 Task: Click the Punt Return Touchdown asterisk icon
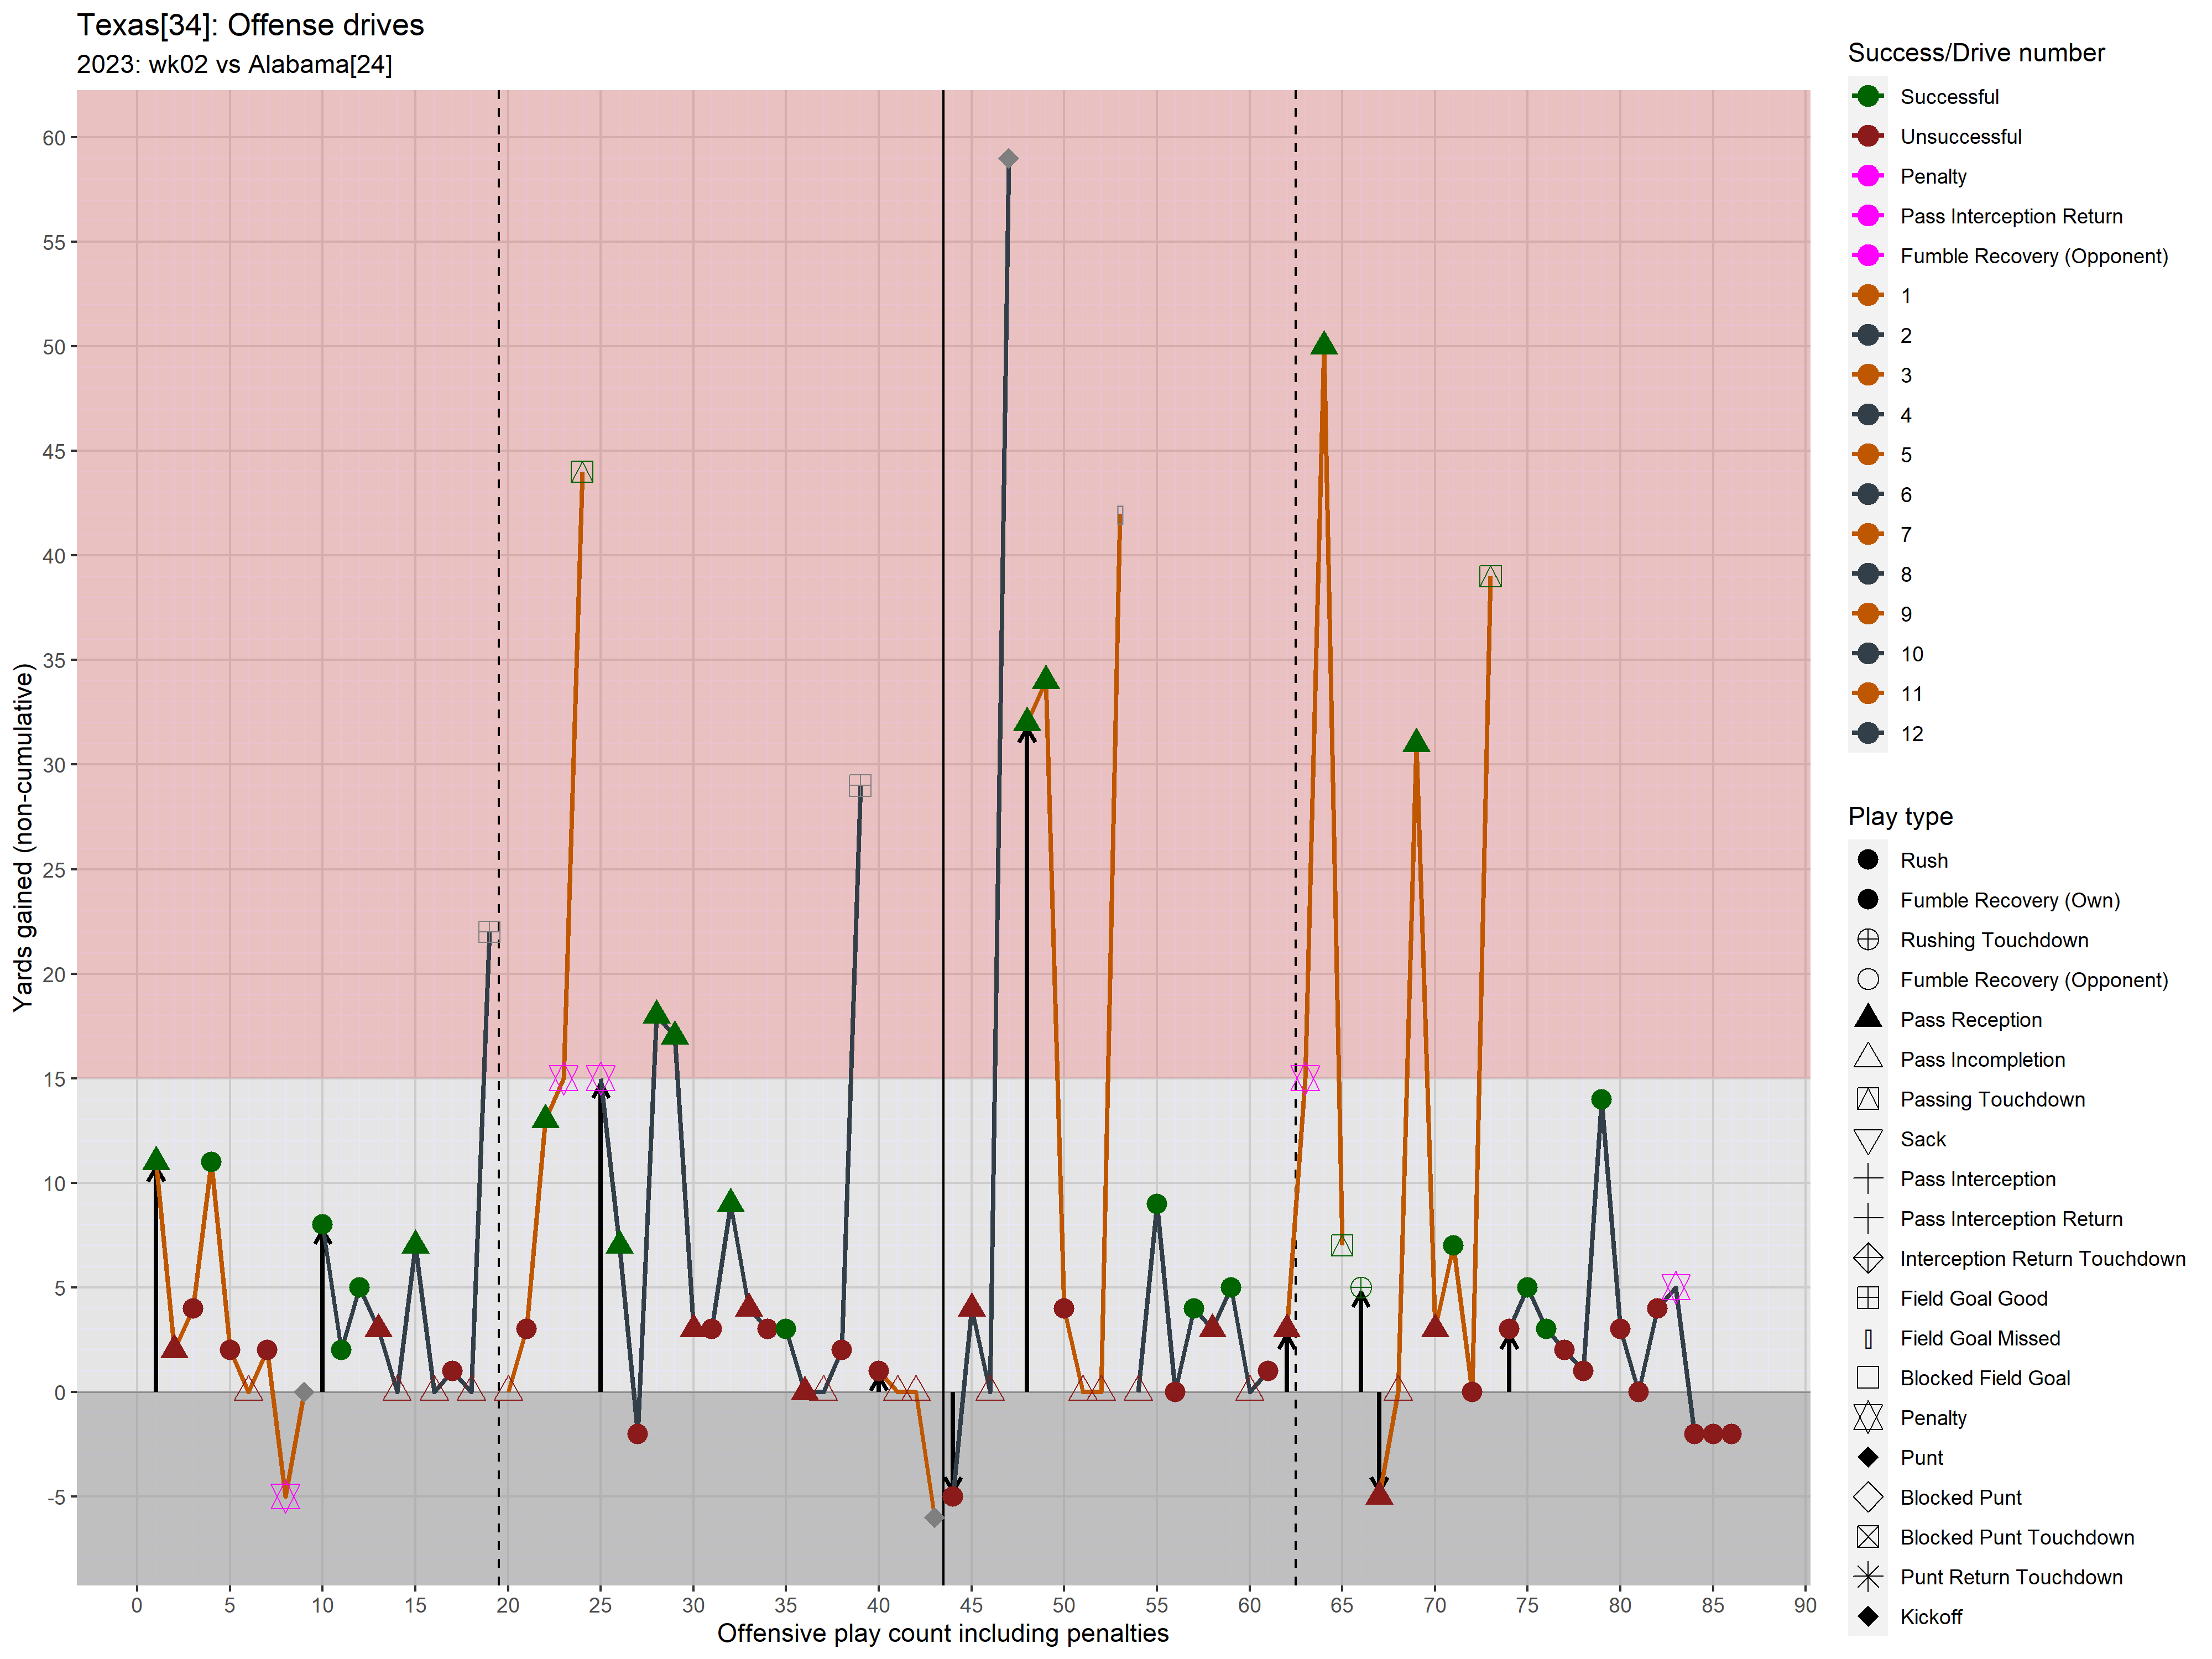coord(1867,1577)
